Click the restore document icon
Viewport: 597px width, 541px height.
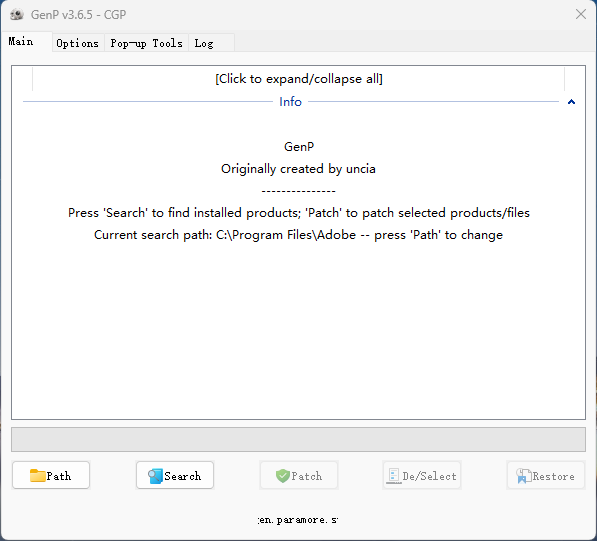pos(524,476)
